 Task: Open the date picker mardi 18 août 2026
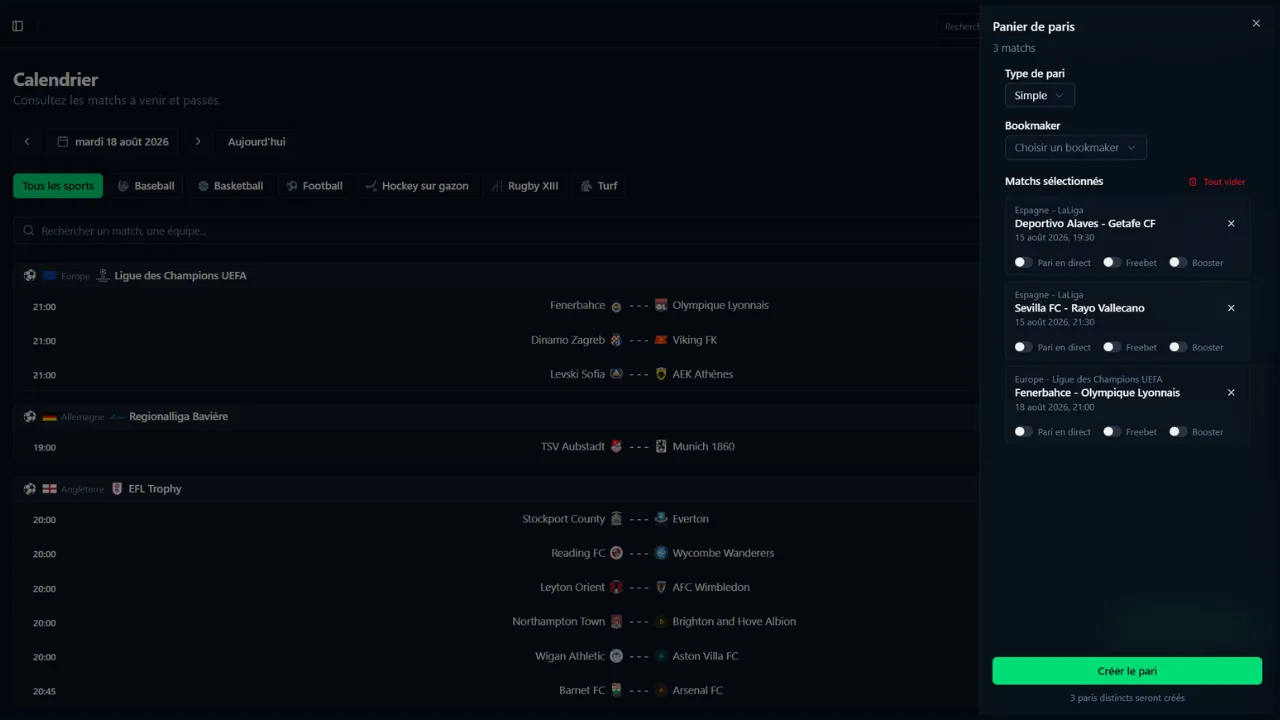pos(113,142)
